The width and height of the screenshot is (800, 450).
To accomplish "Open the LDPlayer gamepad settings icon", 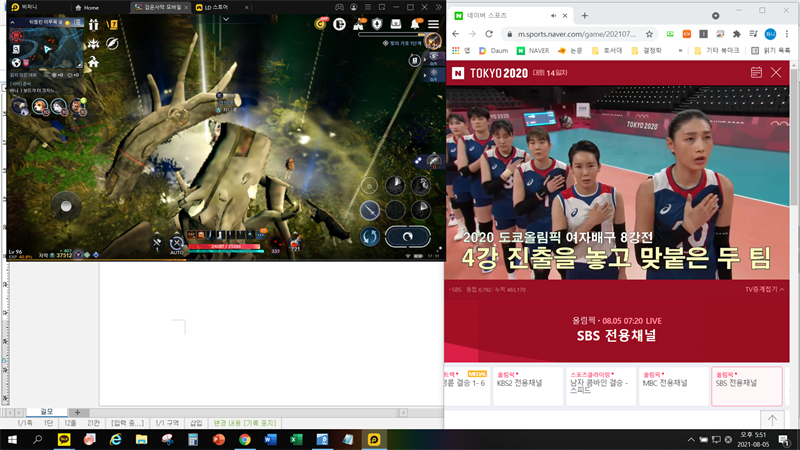I will [x=339, y=7].
